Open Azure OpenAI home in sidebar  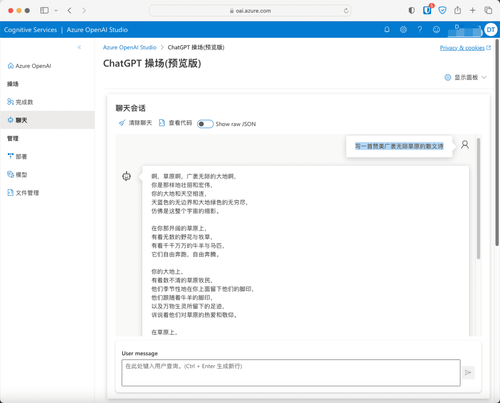pyautogui.click(x=29, y=66)
